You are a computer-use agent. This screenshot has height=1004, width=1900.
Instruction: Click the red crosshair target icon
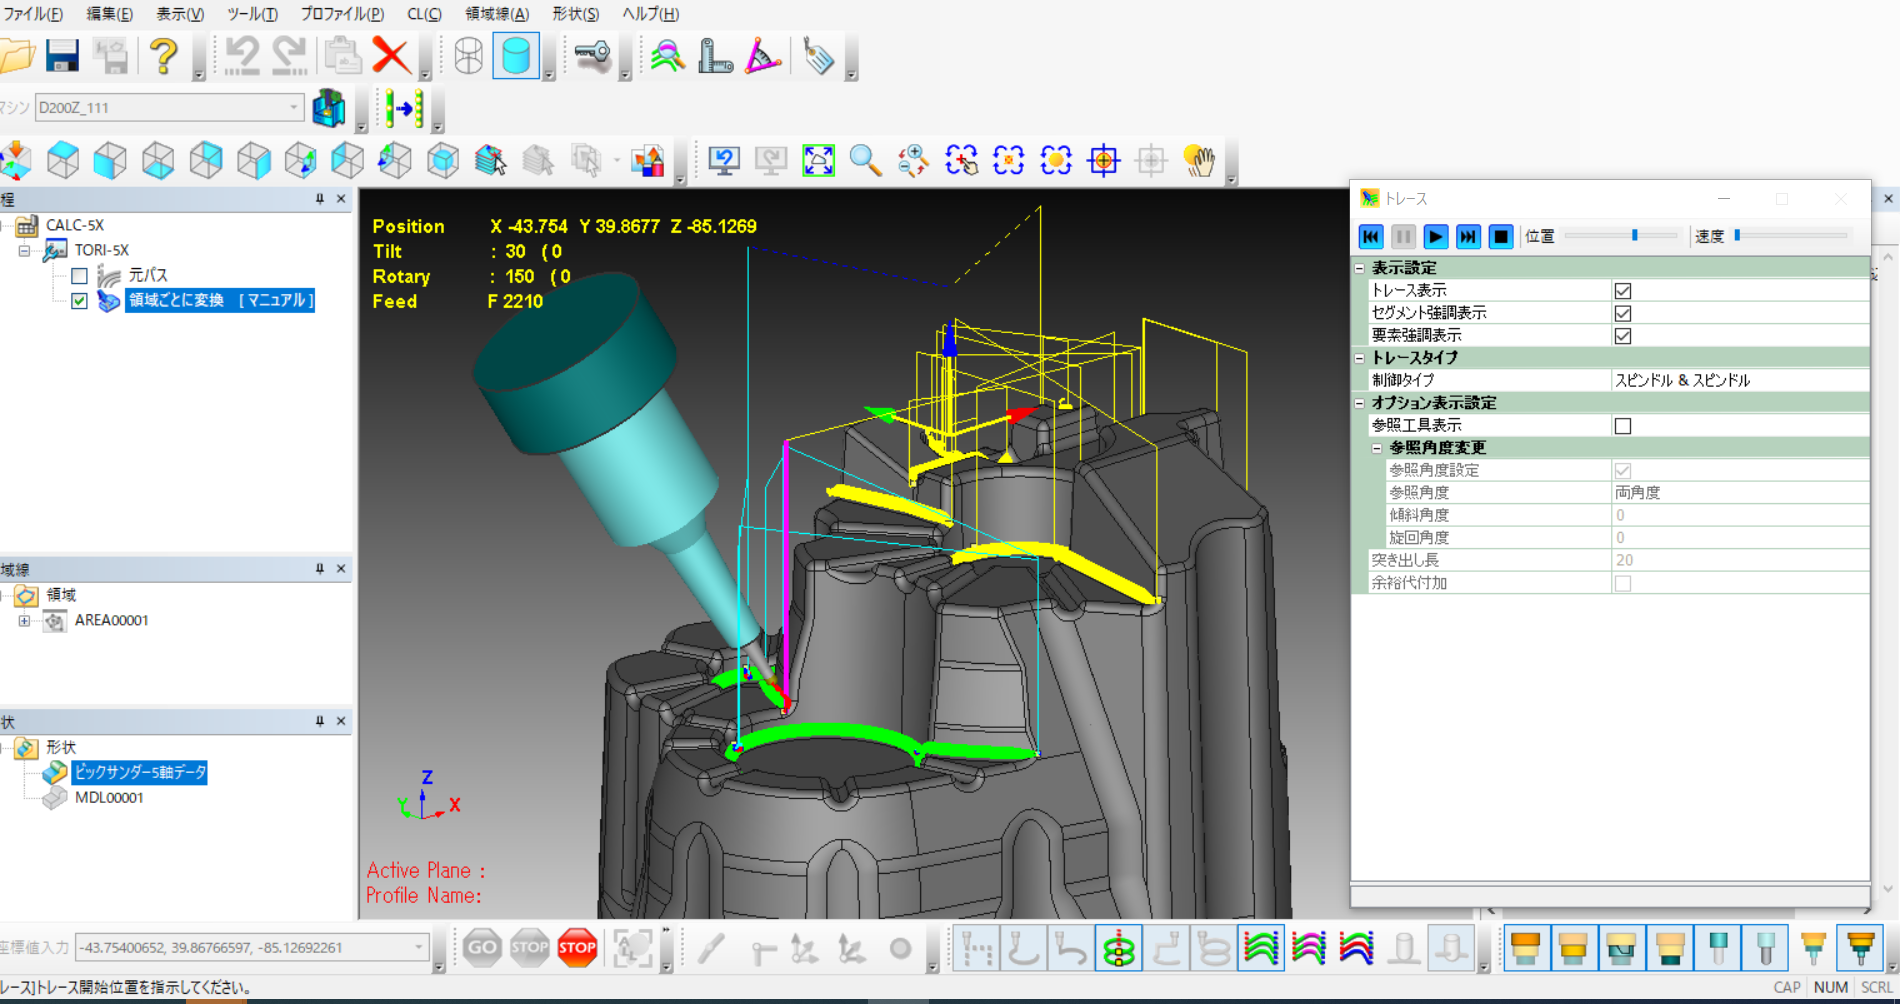point(1104,160)
